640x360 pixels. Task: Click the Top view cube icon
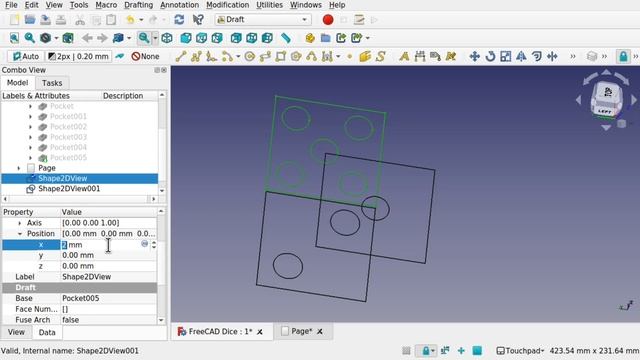tap(201, 38)
